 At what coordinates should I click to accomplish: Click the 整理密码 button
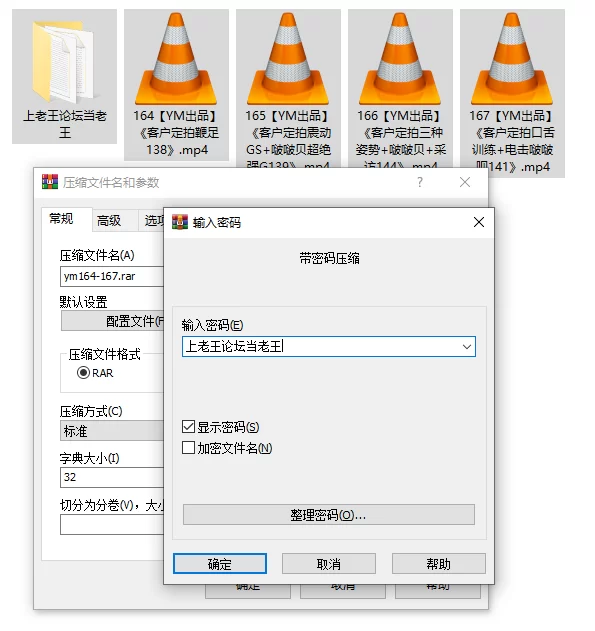click(329, 515)
